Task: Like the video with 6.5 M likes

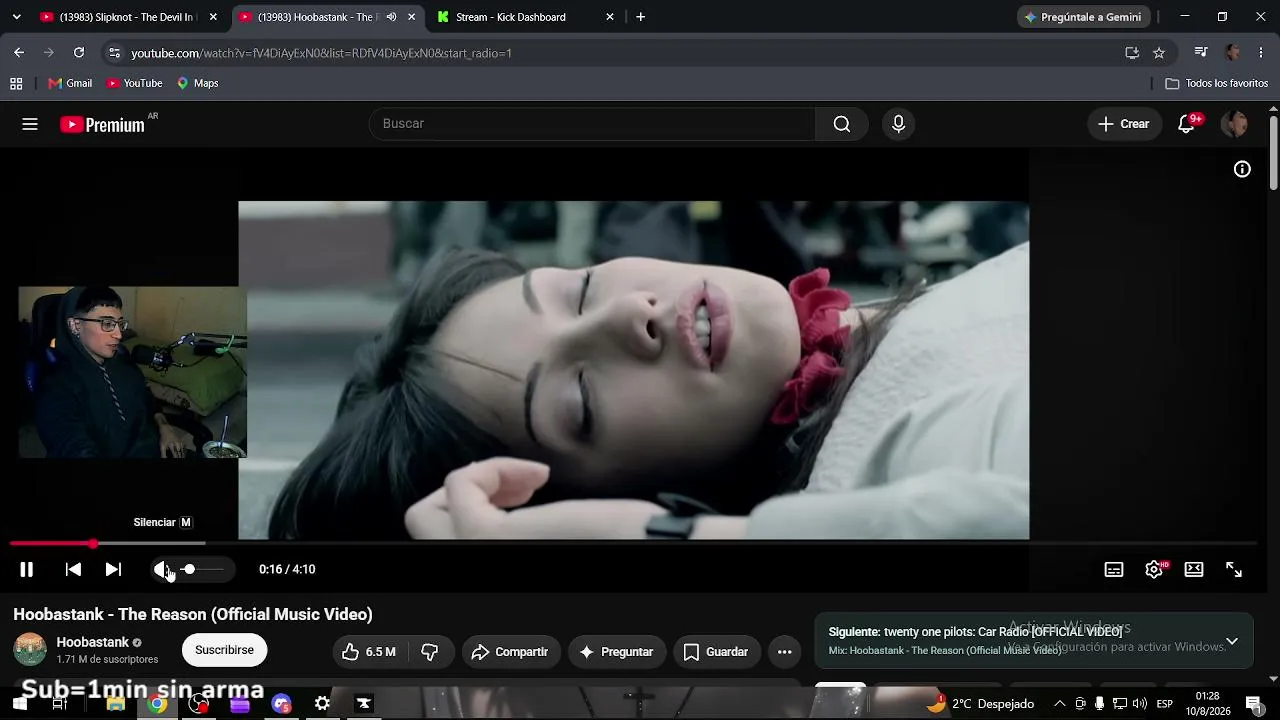Action: [369, 652]
